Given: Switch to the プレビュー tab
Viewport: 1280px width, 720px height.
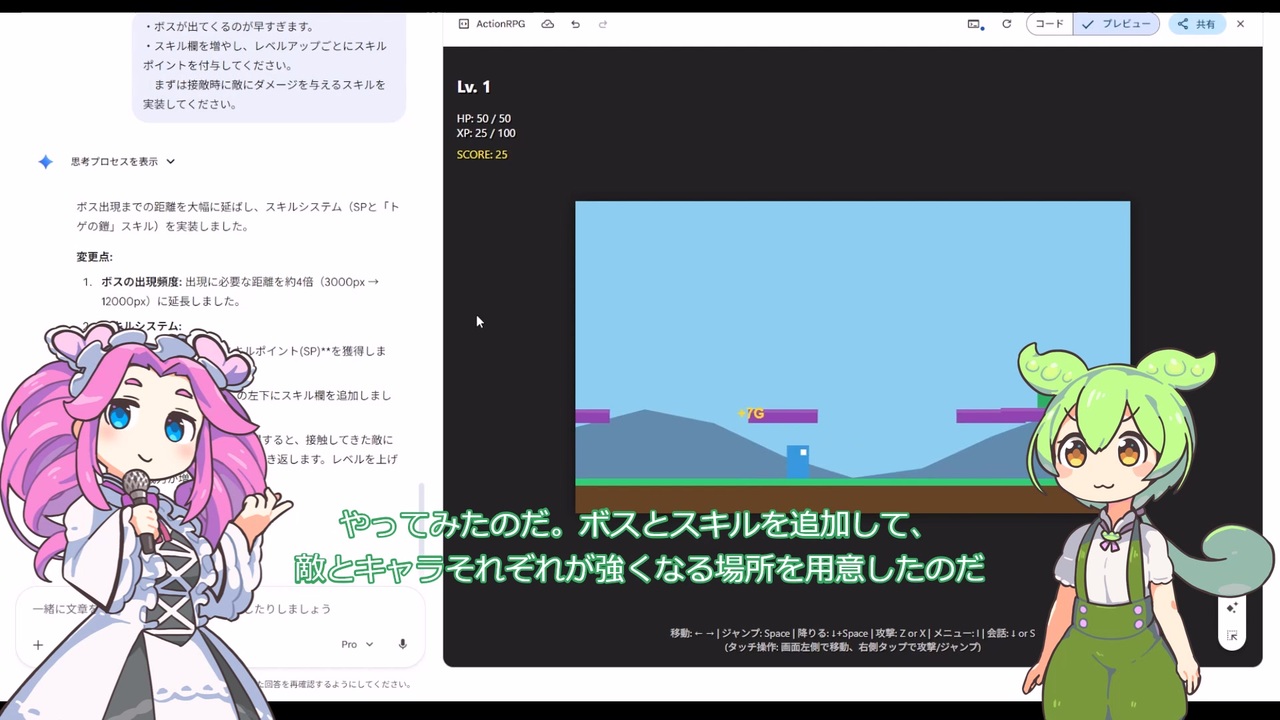Looking at the screenshot, I should click(x=1116, y=24).
